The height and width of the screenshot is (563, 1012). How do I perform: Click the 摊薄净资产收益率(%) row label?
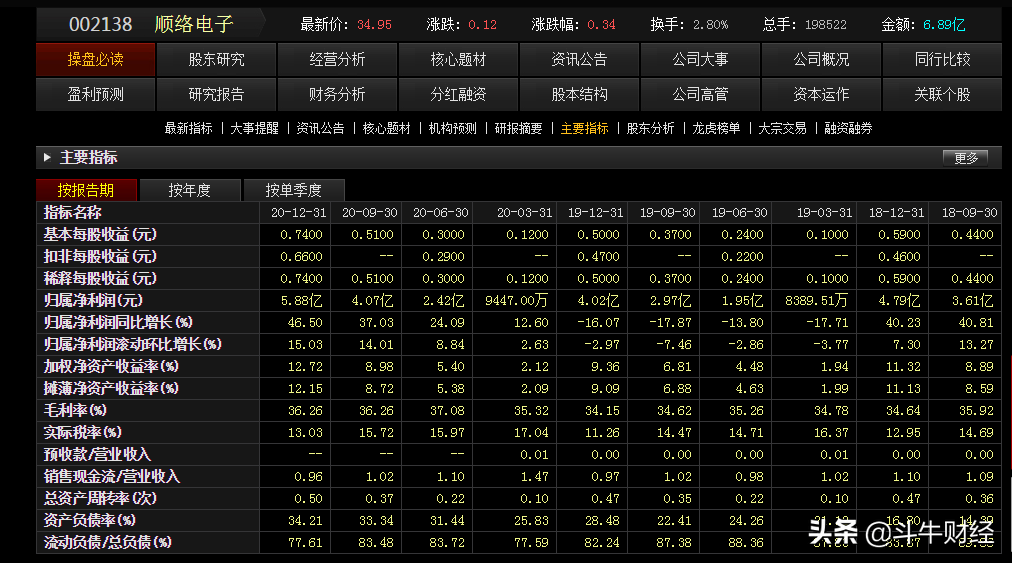(111, 388)
